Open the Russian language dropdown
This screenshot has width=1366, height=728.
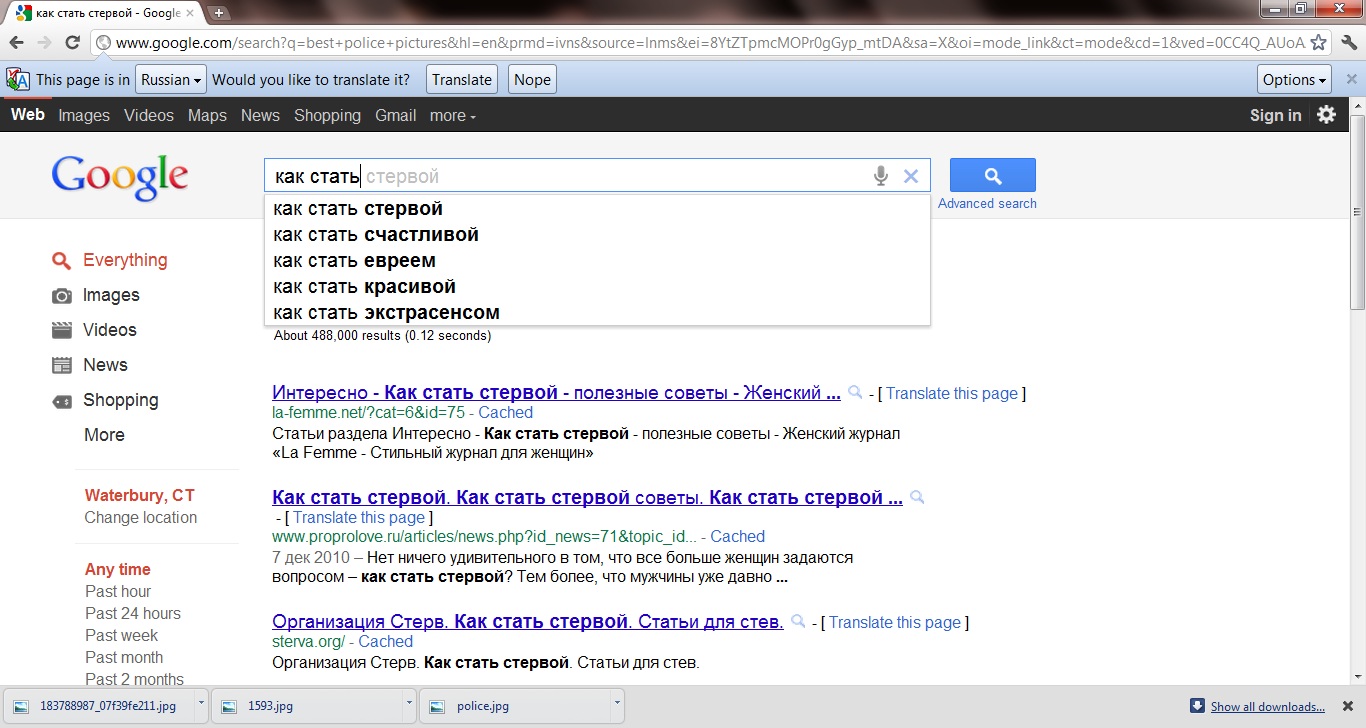pyautogui.click(x=171, y=80)
